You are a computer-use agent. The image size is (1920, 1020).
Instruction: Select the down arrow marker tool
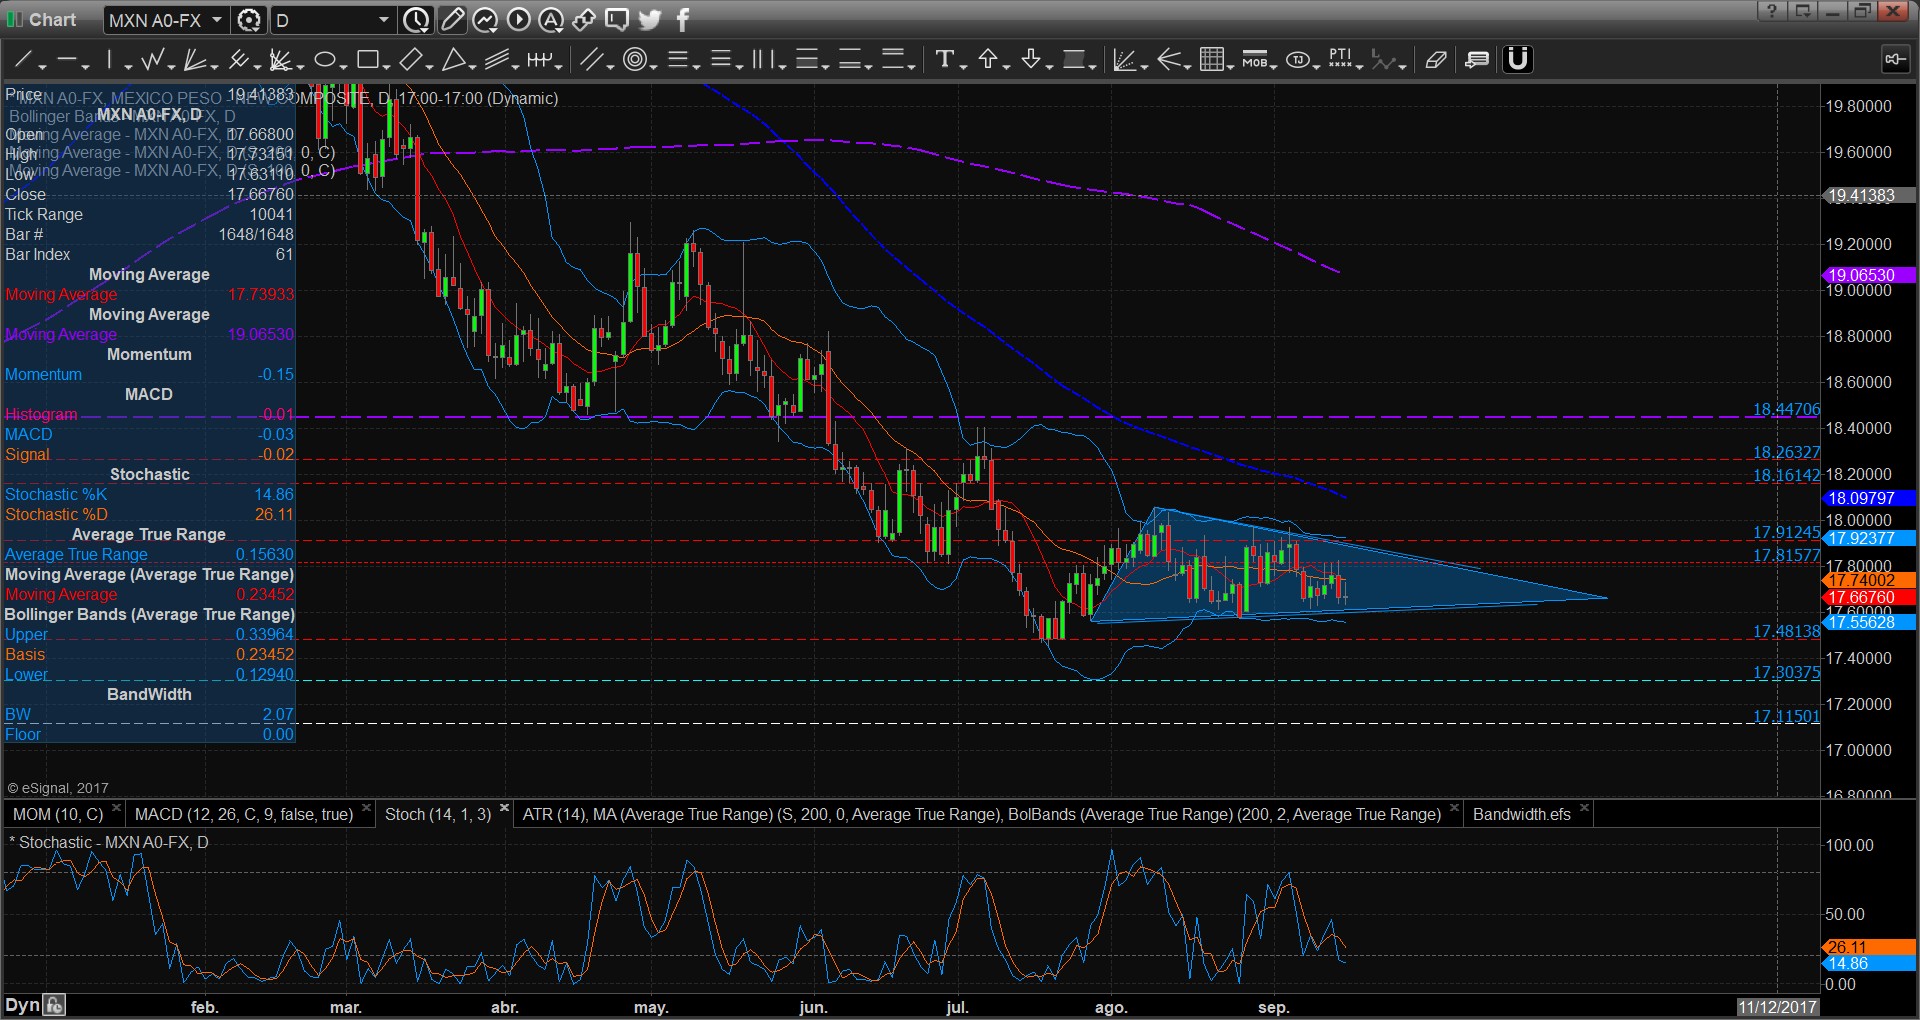[x=1031, y=60]
